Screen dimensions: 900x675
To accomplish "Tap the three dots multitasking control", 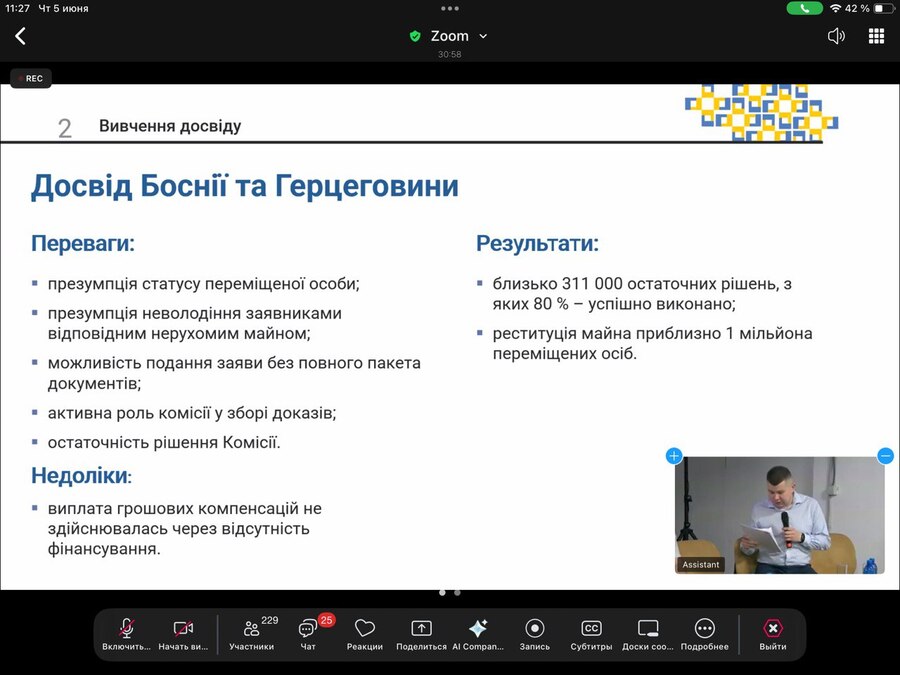I will [450, 8].
